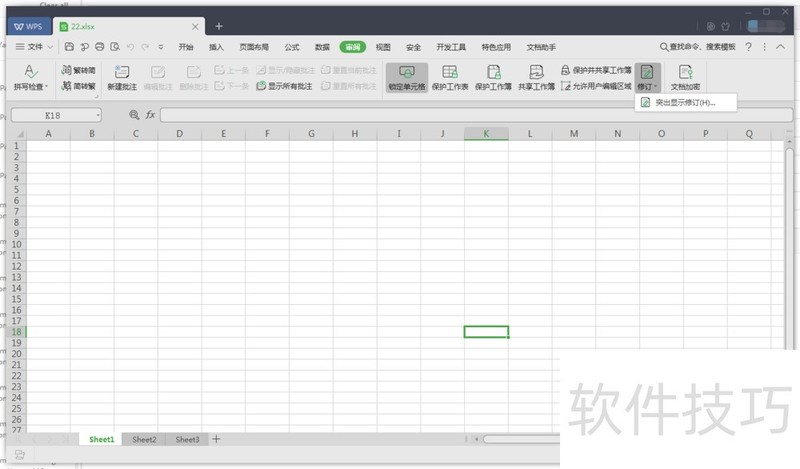
Task: Click the WPS home tab
Action: click(x=29, y=27)
